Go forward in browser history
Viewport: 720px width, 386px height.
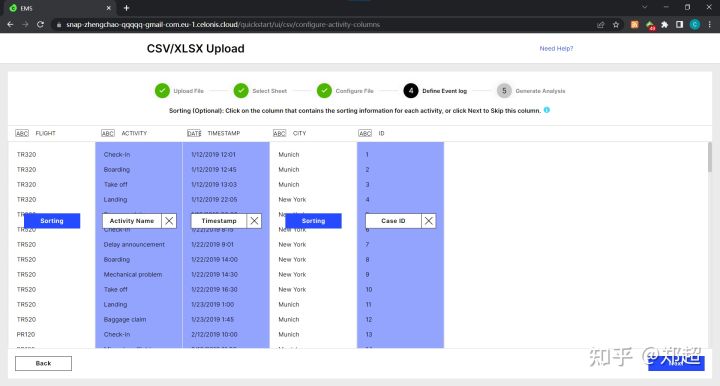25,24
